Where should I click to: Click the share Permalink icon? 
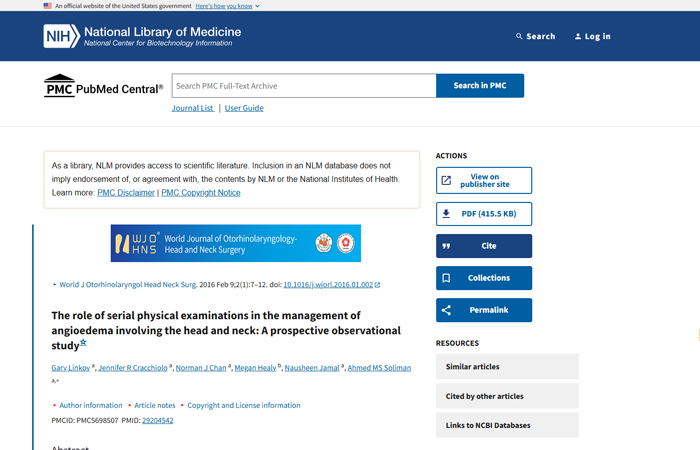446,310
